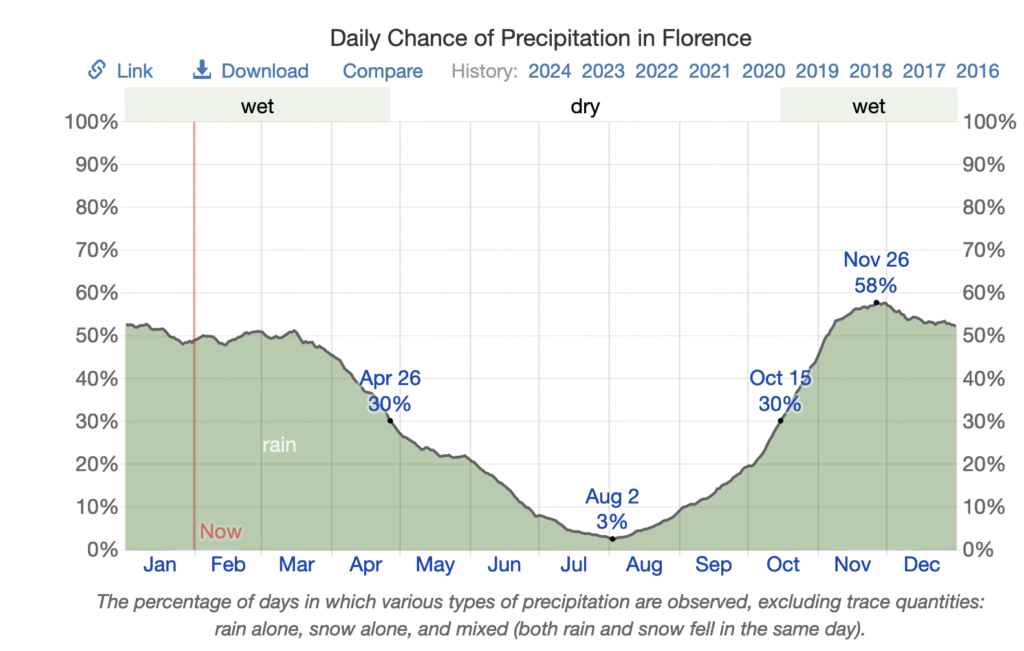This screenshot has width=1024, height=651.
Task: Select the Oct 15 30% marker
Action: pyautogui.click(x=780, y=420)
